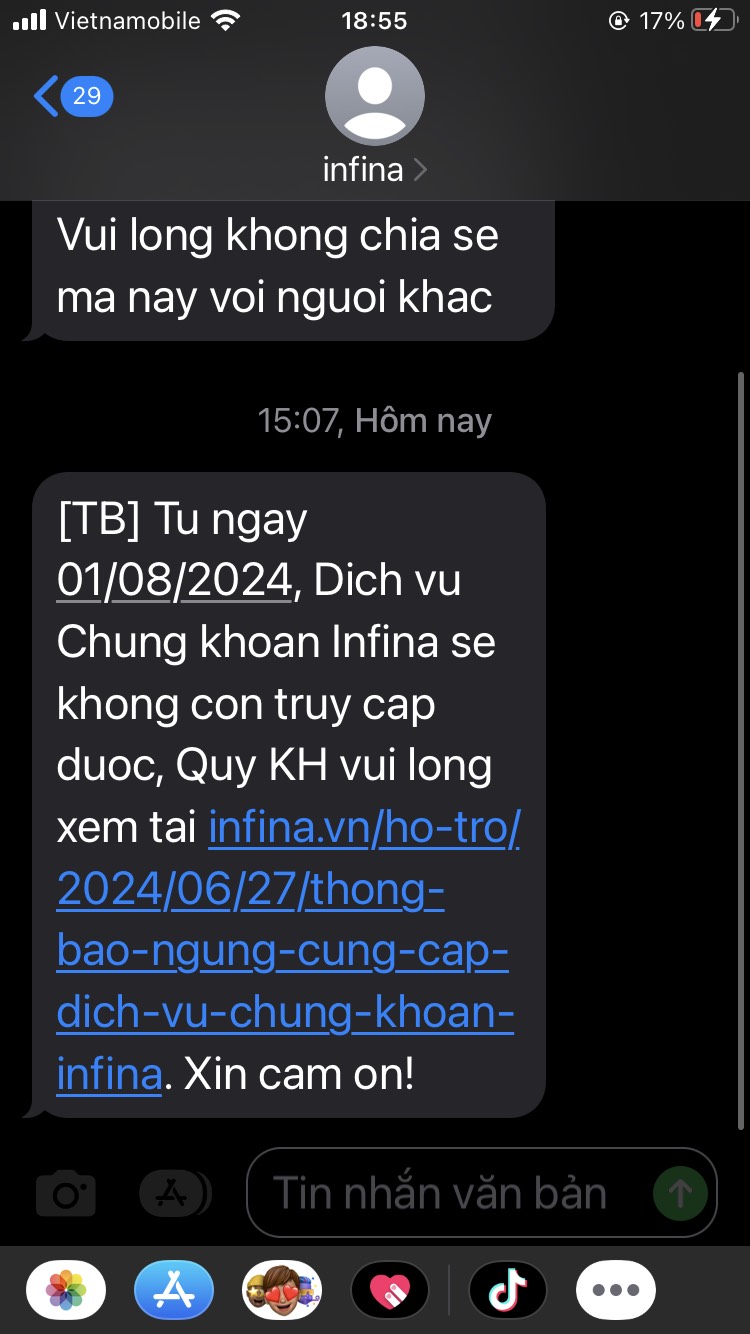Tap the conversation scrollbar indicator
The width and height of the screenshot is (750, 1334).
click(x=740, y=750)
